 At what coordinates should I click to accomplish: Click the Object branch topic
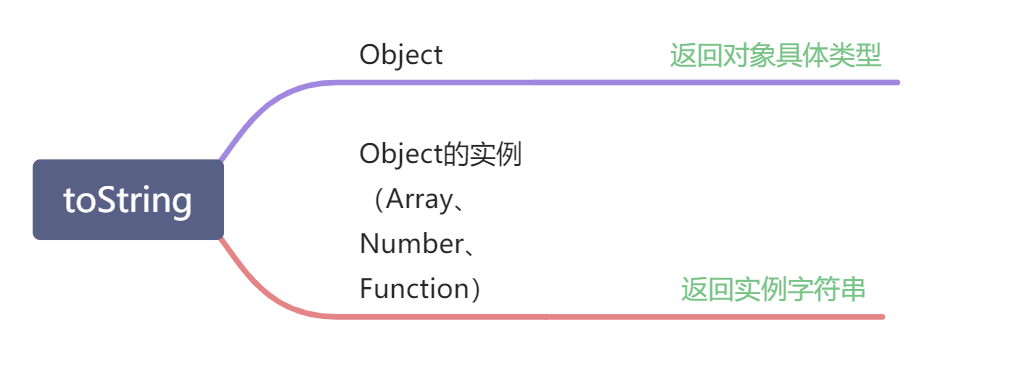coord(401,55)
